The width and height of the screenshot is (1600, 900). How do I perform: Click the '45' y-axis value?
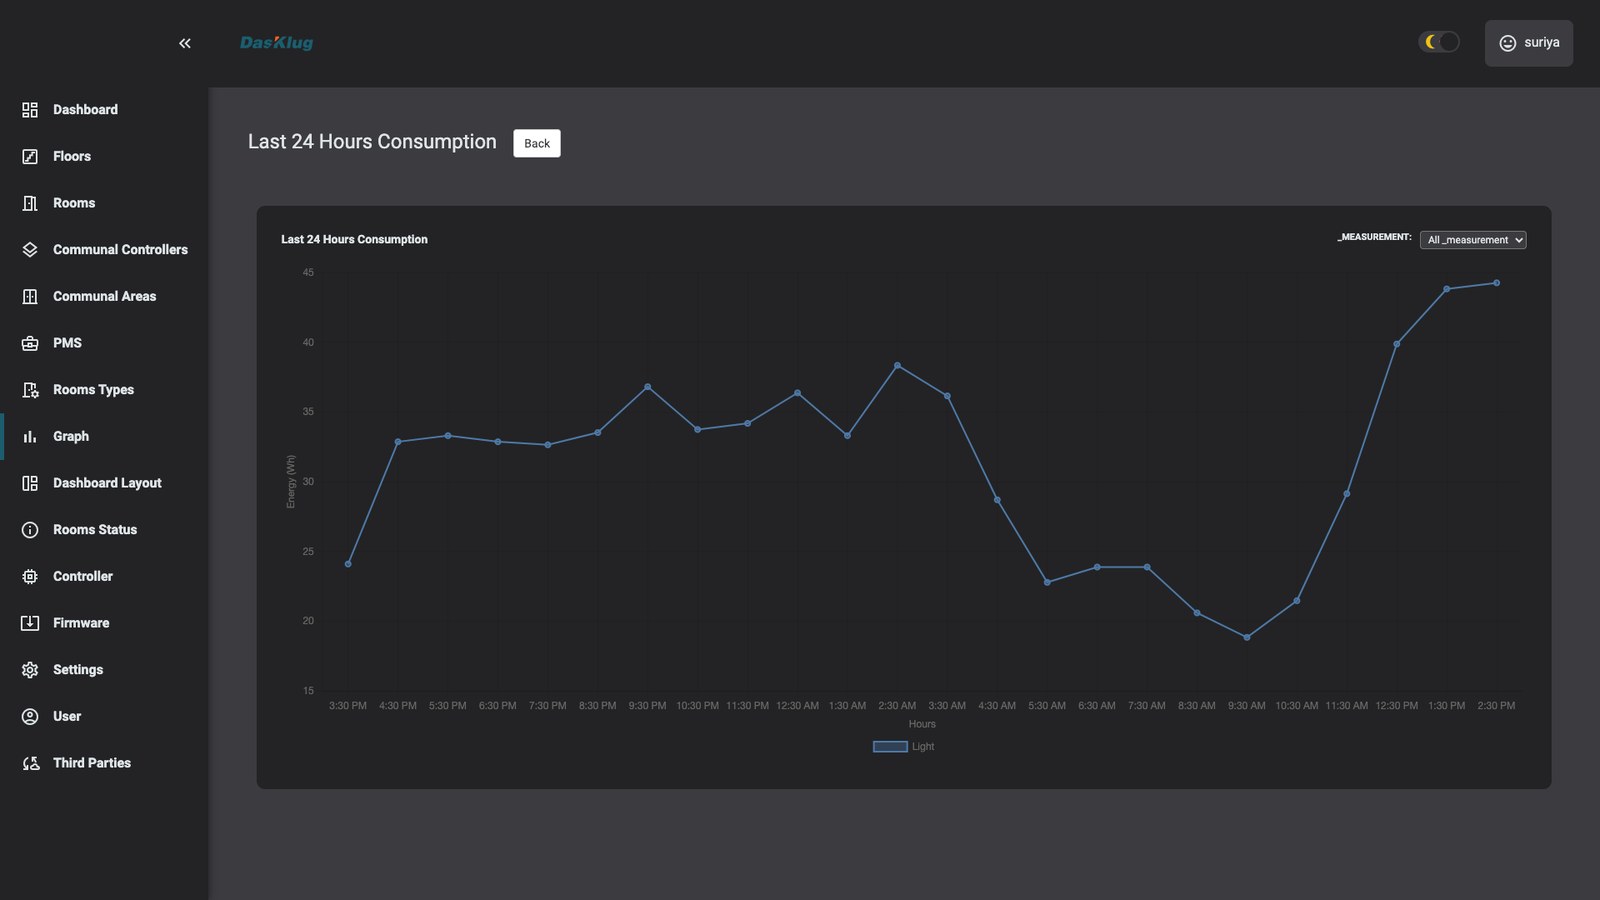pyautogui.click(x=308, y=273)
